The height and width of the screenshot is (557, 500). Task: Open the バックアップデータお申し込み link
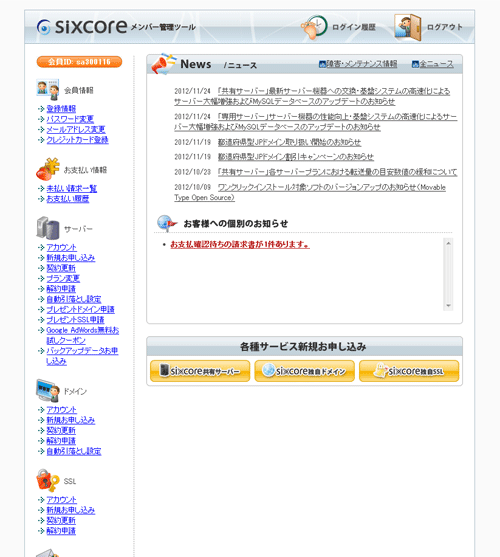pos(82,356)
